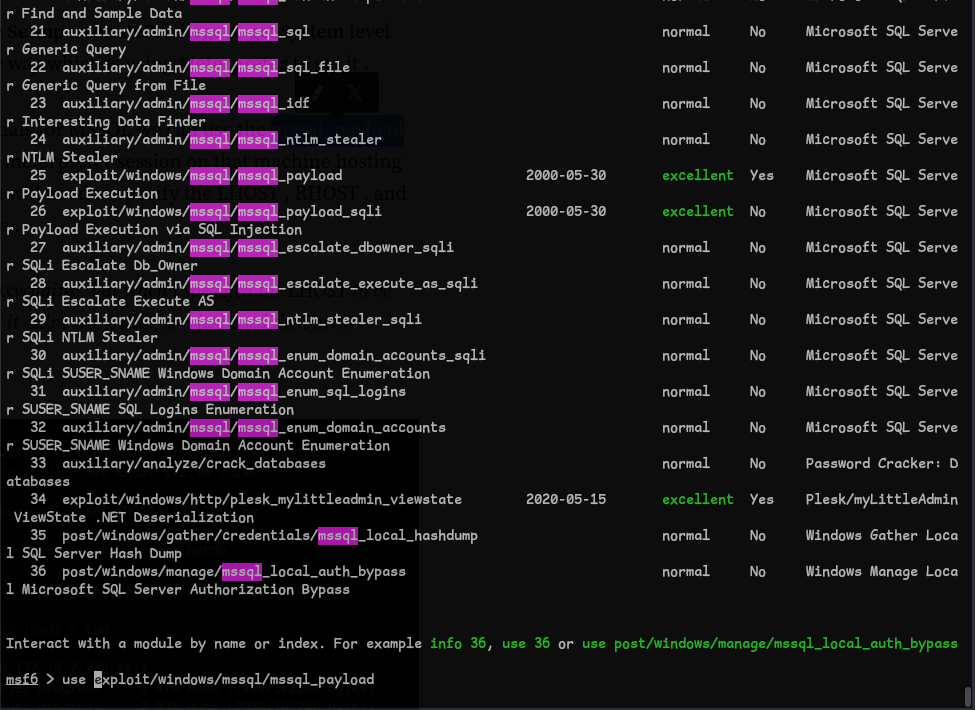Click module 33 auxiliary/analyze/crack_databases path
This screenshot has height=710, width=975.
193,464
